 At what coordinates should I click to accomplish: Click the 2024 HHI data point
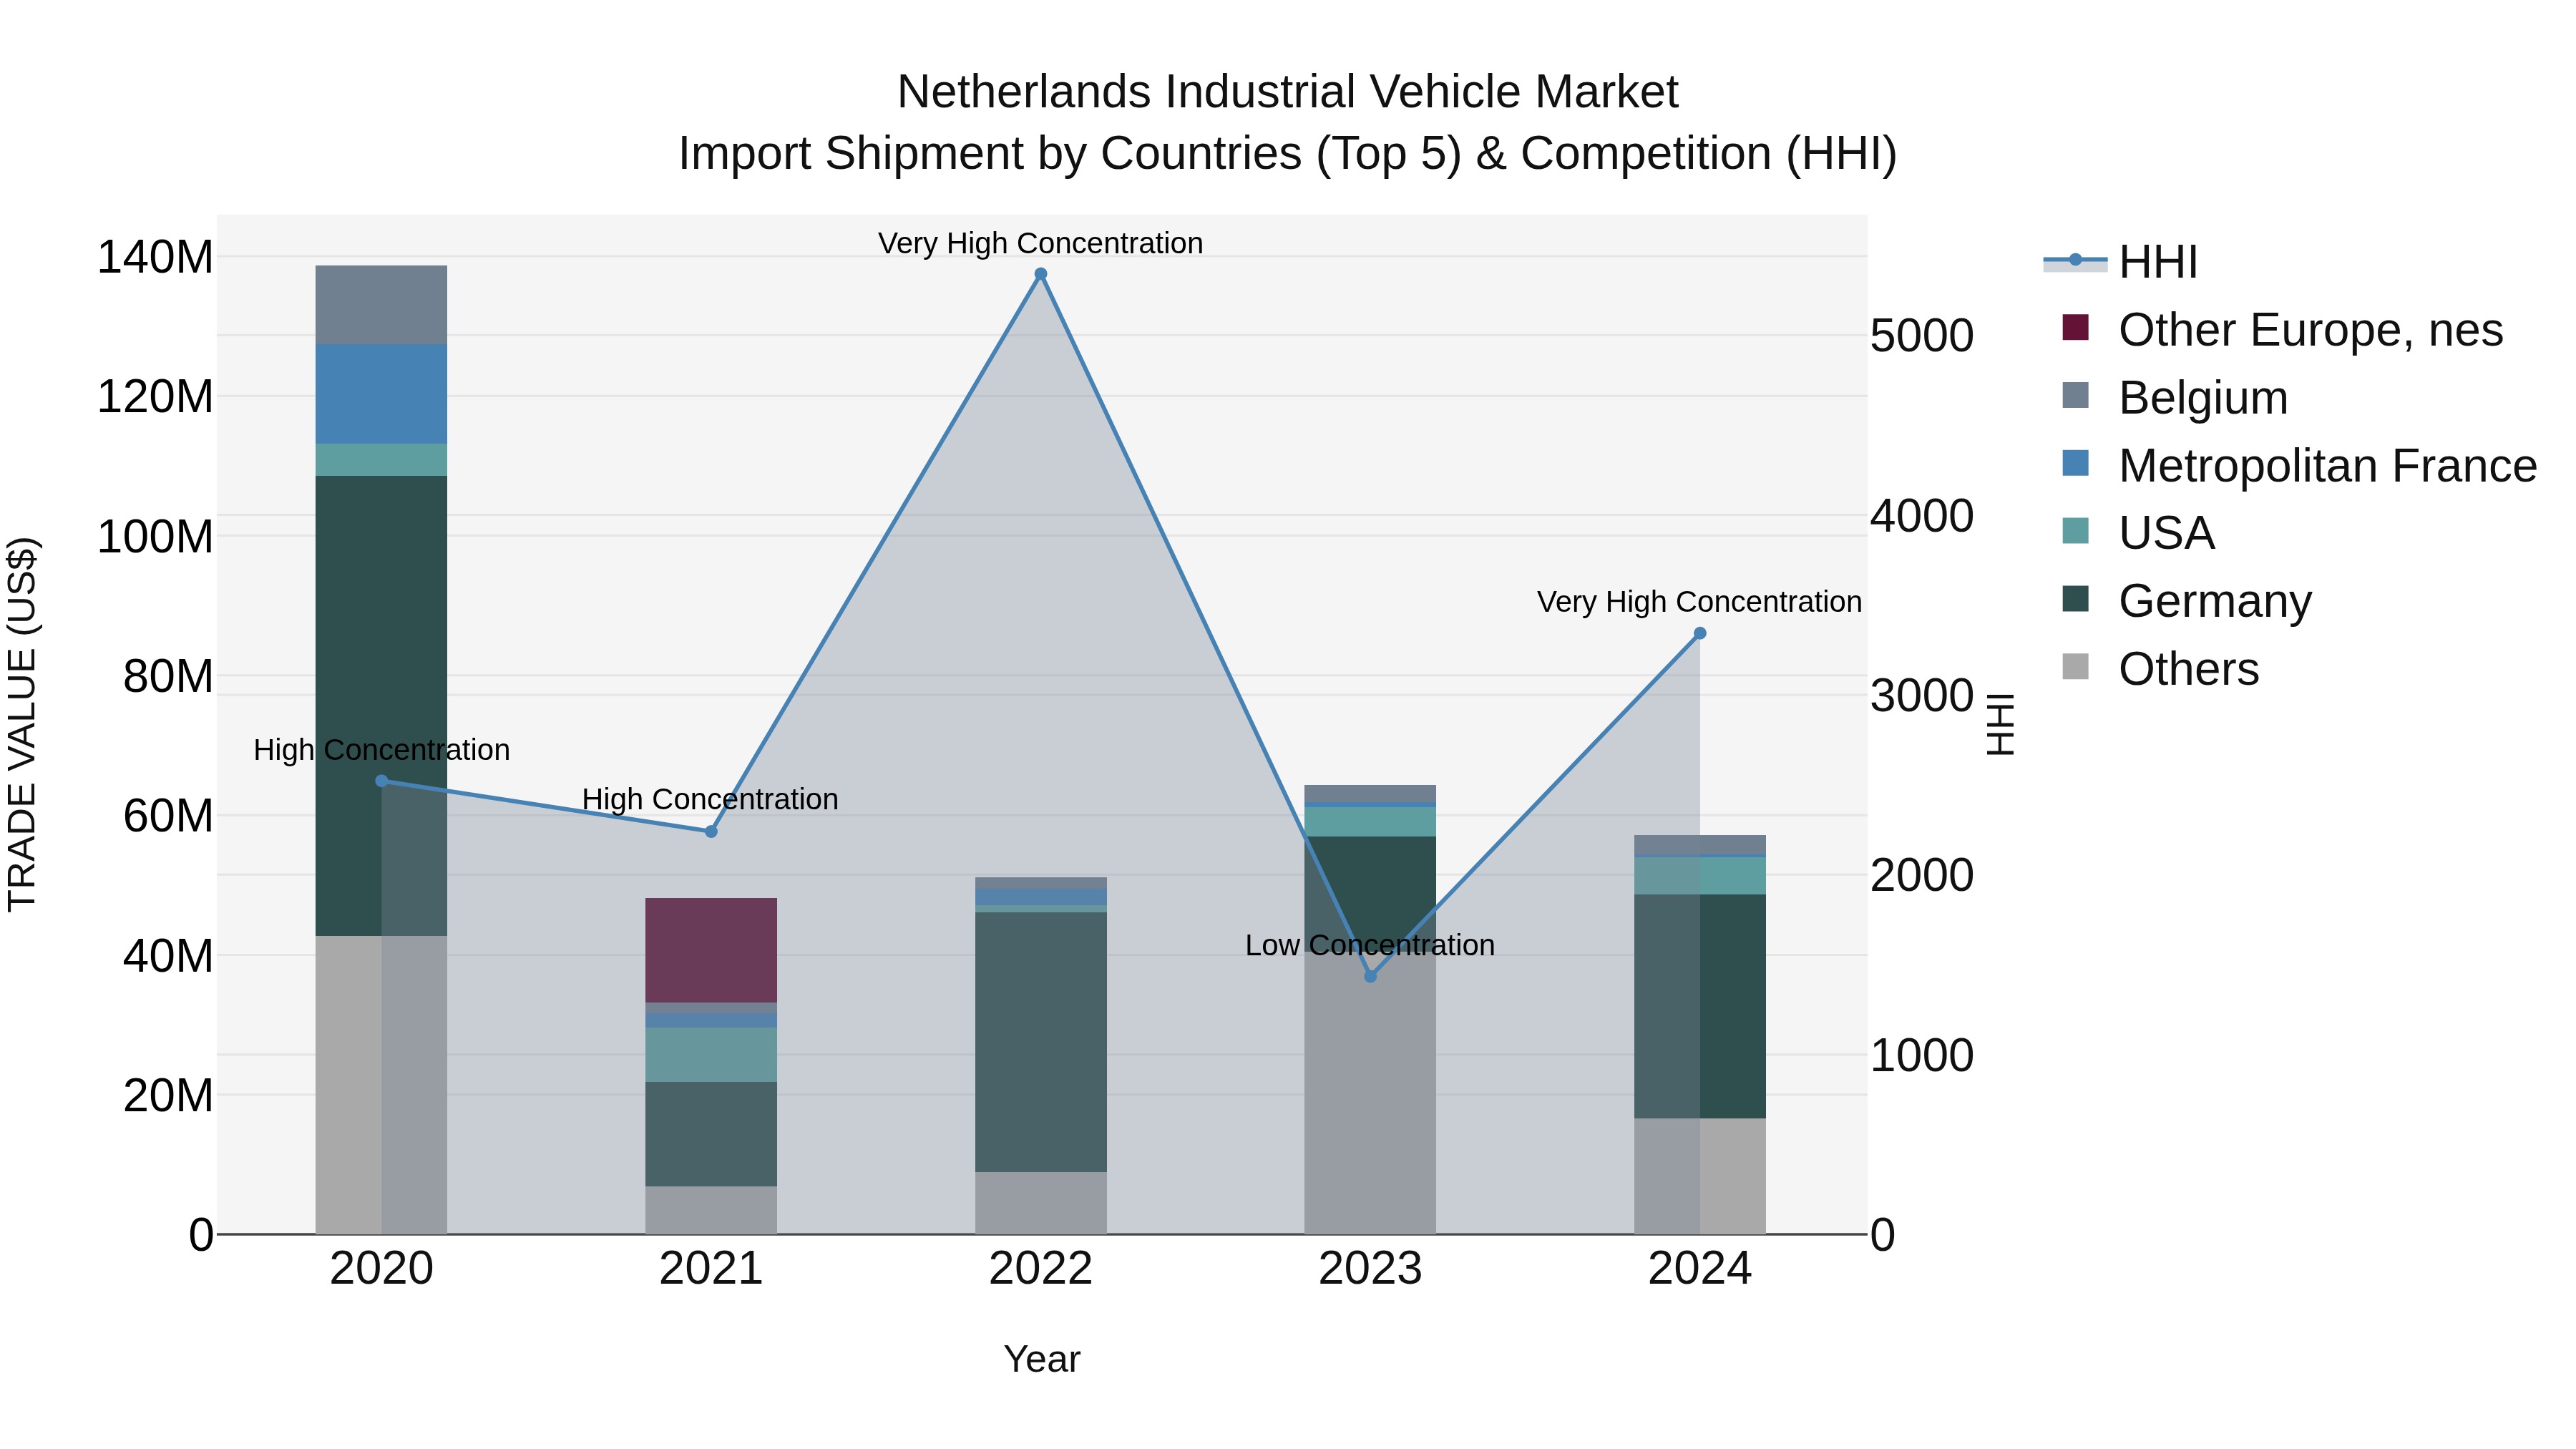coord(1699,633)
